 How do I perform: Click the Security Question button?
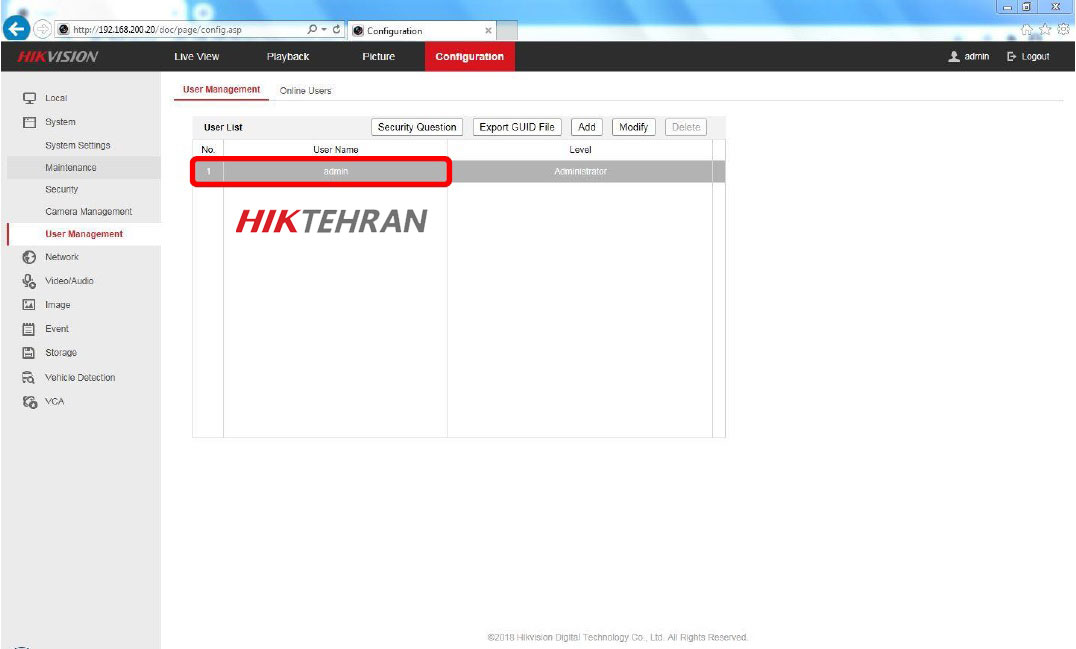coord(417,127)
